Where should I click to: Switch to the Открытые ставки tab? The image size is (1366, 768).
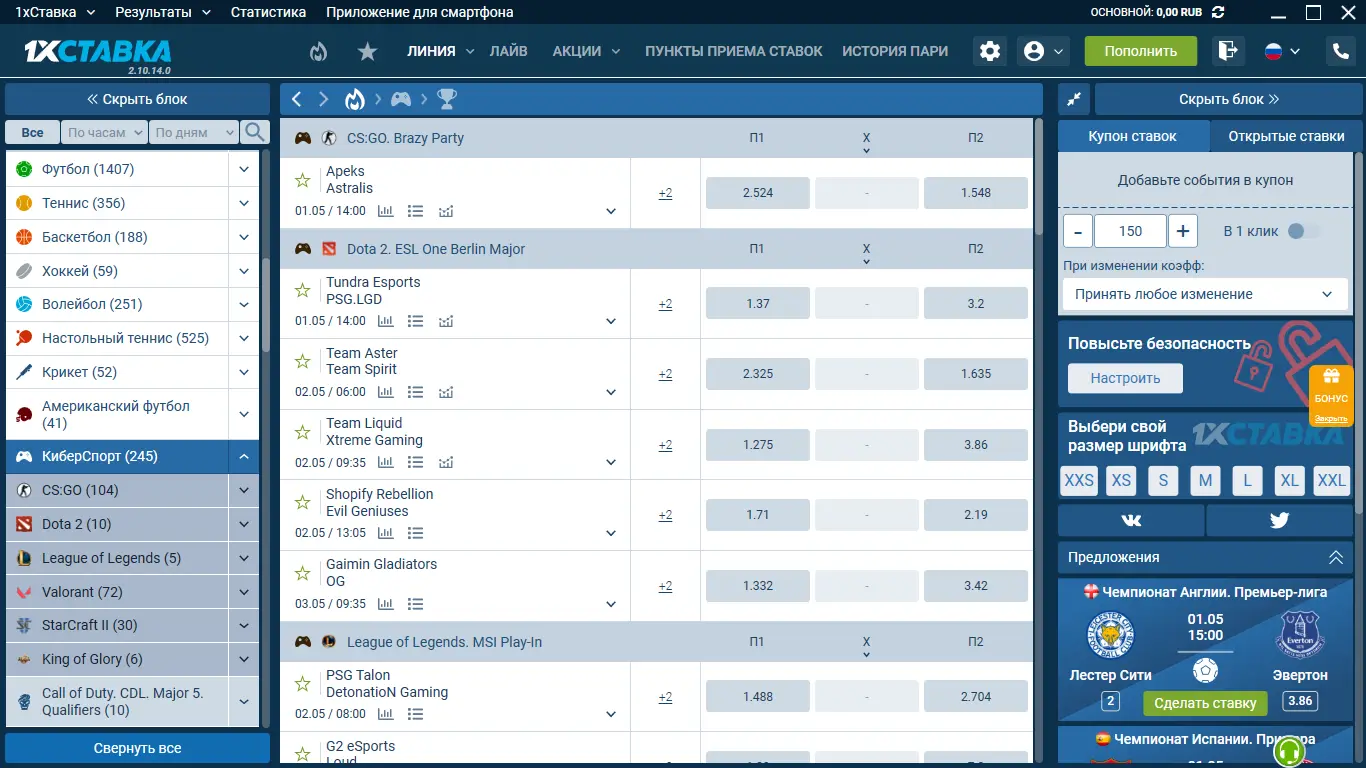tap(1286, 136)
